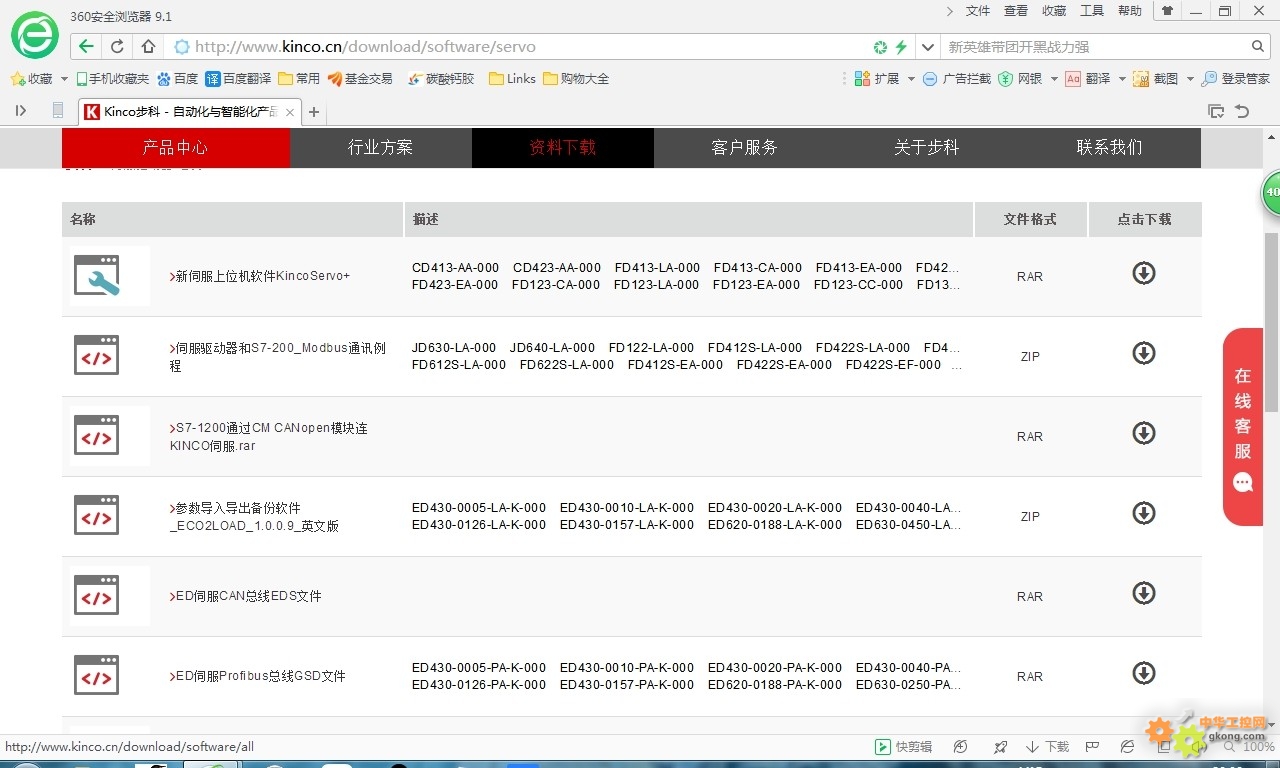Open the 百度翻译 bookmark
Image resolution: width=1280 pixels, height=768 pixels.
pos(238,78)
